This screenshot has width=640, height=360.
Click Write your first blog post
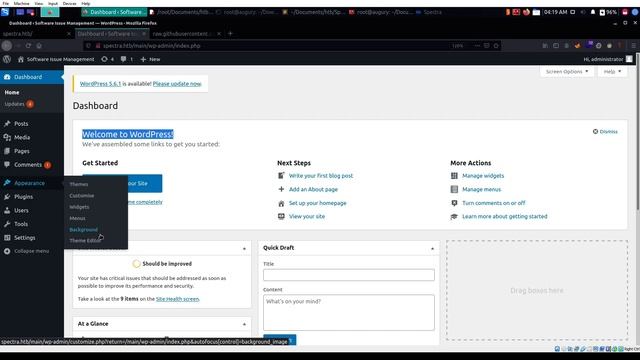coord(321,176)
